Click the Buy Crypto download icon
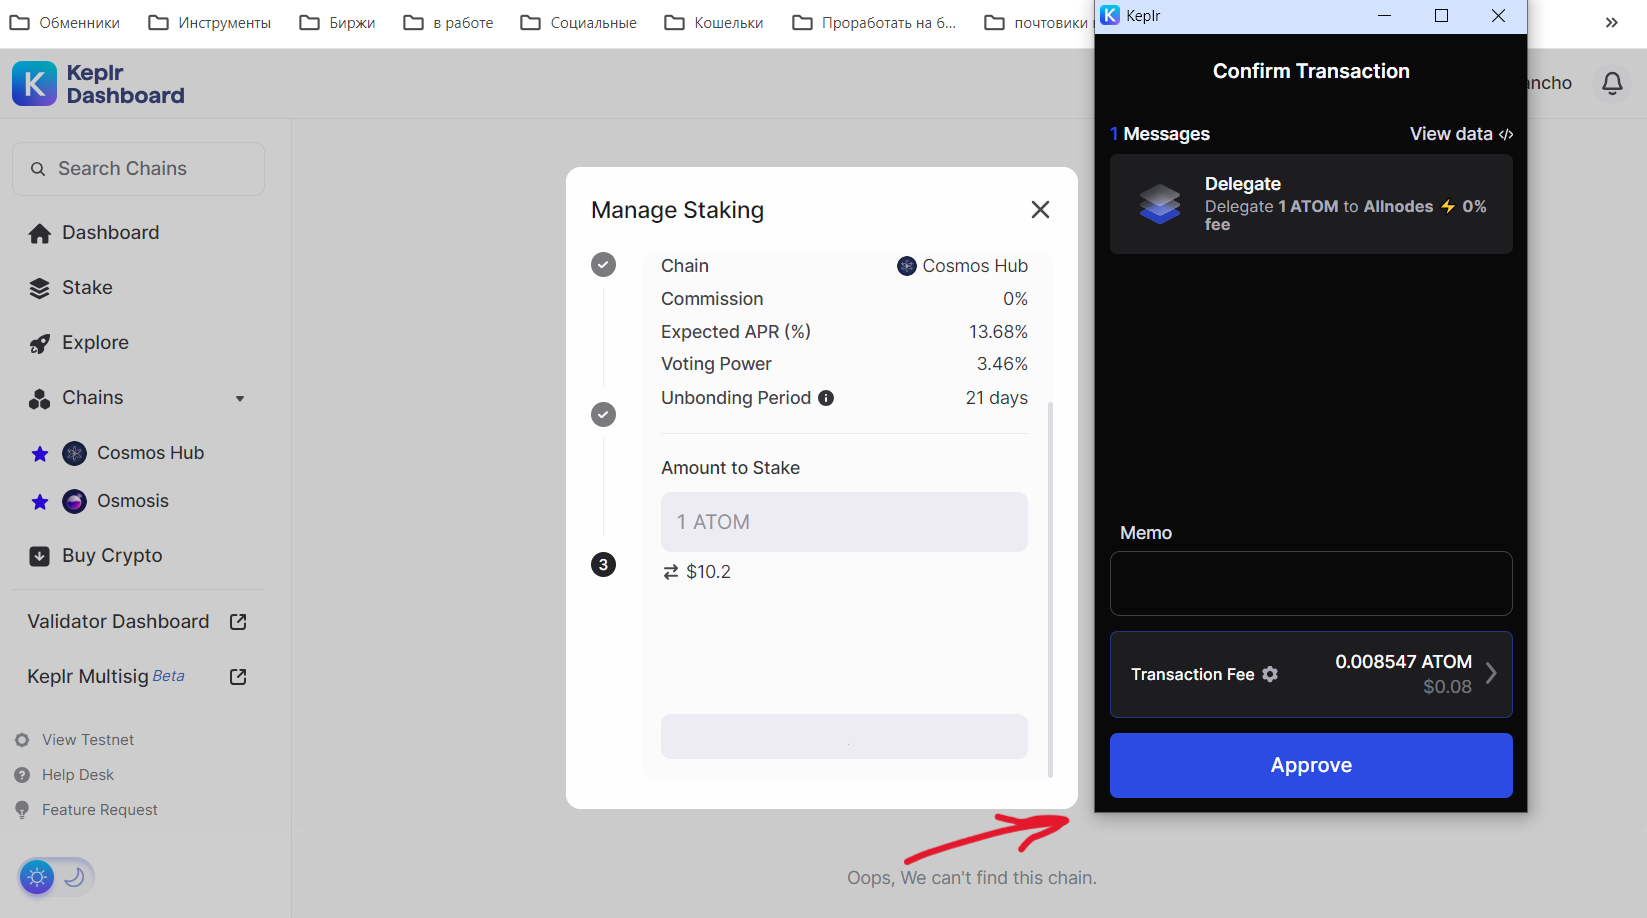The height and width of the screenshot is (918, 1647). tap(39, 556)
